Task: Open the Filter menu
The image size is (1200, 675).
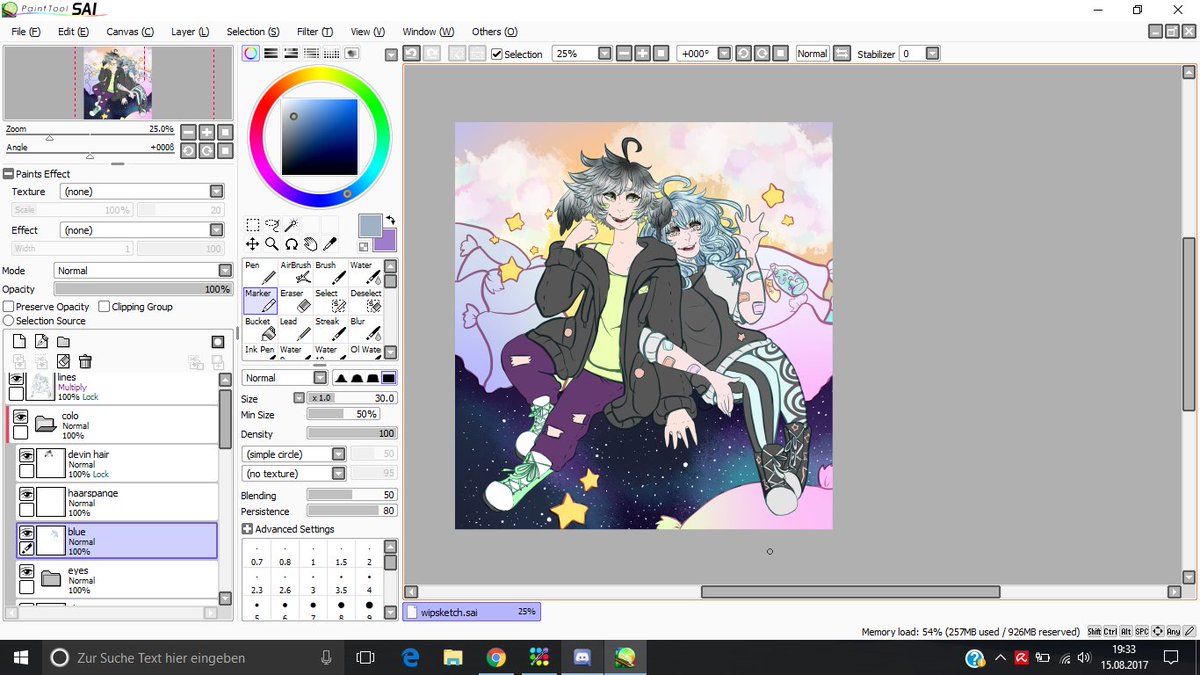Action: (x=314, y=32)
